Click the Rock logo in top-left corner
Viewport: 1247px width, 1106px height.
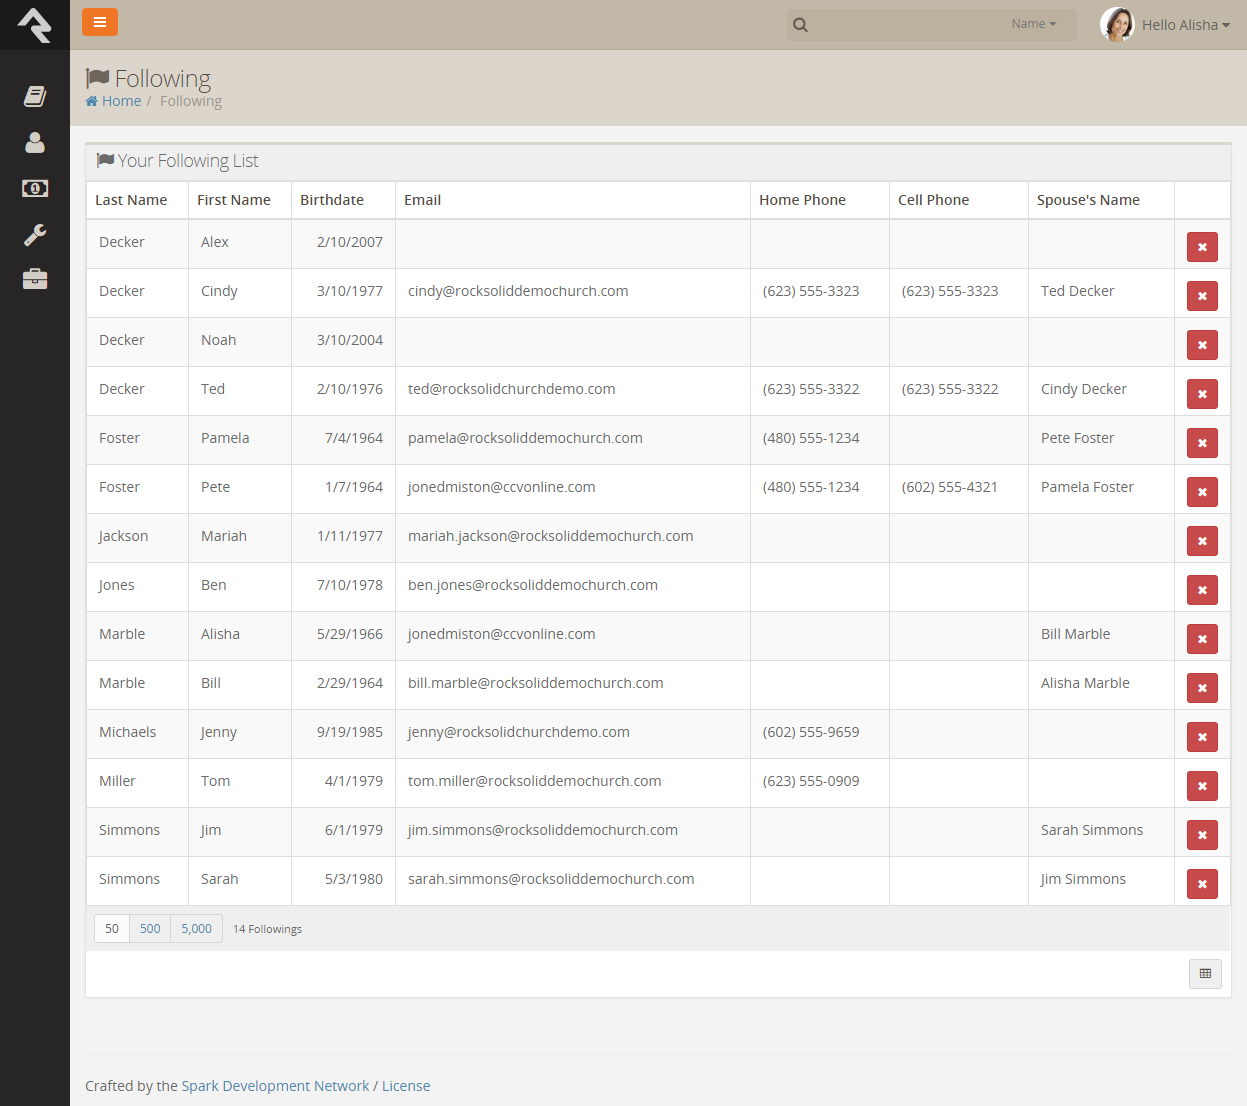point(35,25)
